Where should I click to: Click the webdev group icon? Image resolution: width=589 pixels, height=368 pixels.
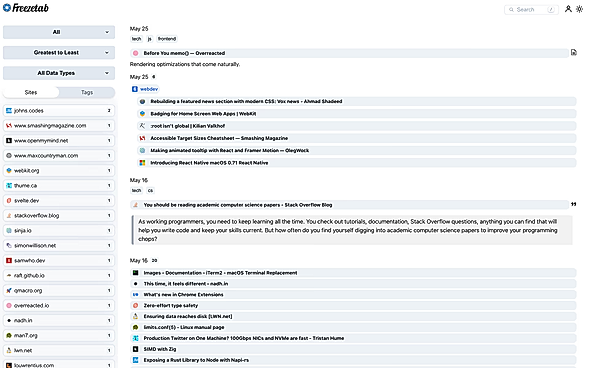tap(135, 89)
